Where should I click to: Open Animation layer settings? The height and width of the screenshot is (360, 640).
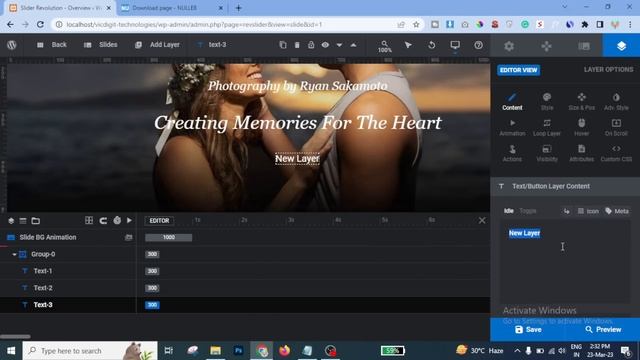(x=512, y=127)
